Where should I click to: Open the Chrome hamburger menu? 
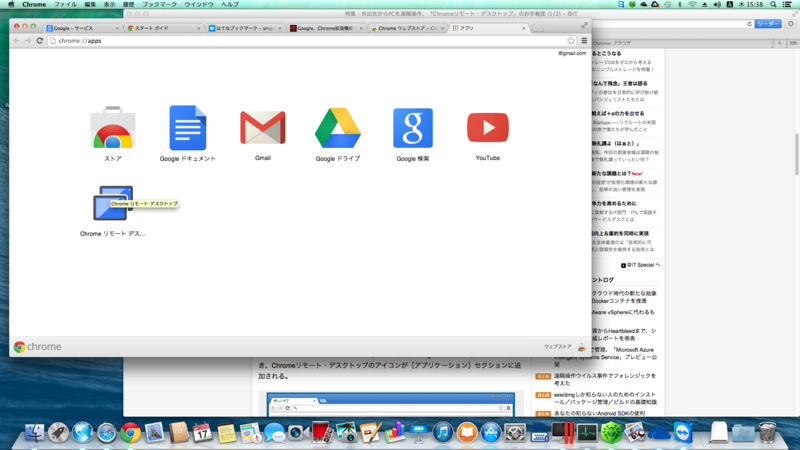tap(584, 40)
